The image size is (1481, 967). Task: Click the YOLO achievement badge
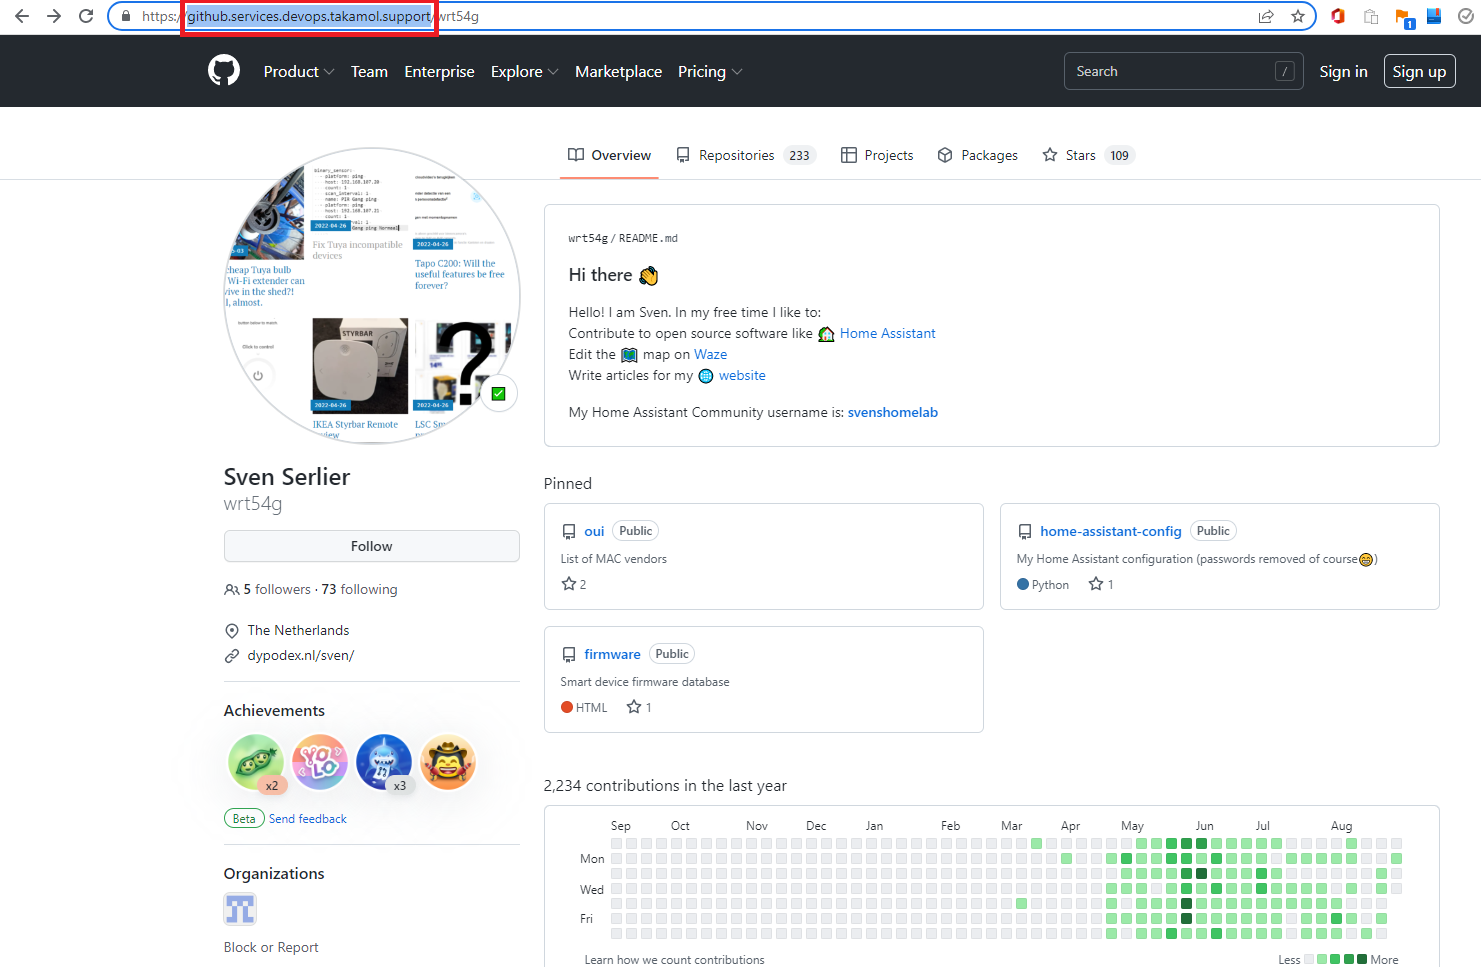click(x=319, y=761)
